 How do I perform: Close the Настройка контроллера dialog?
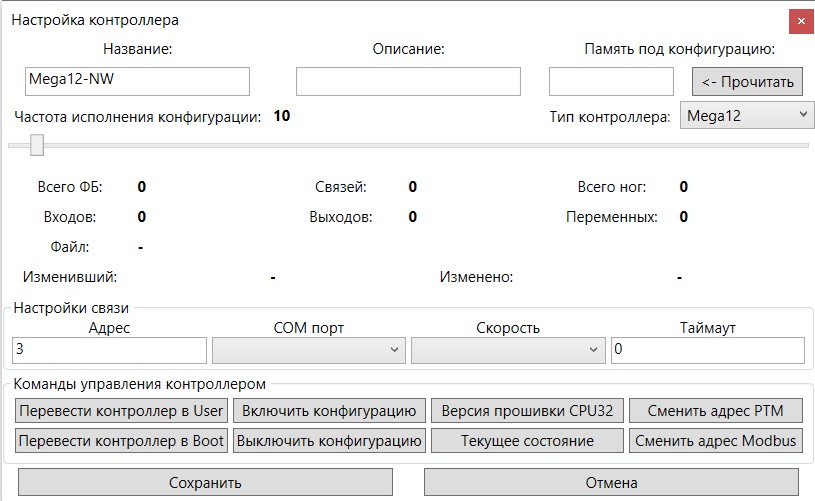pyautogui.click(x=799, y=21)
